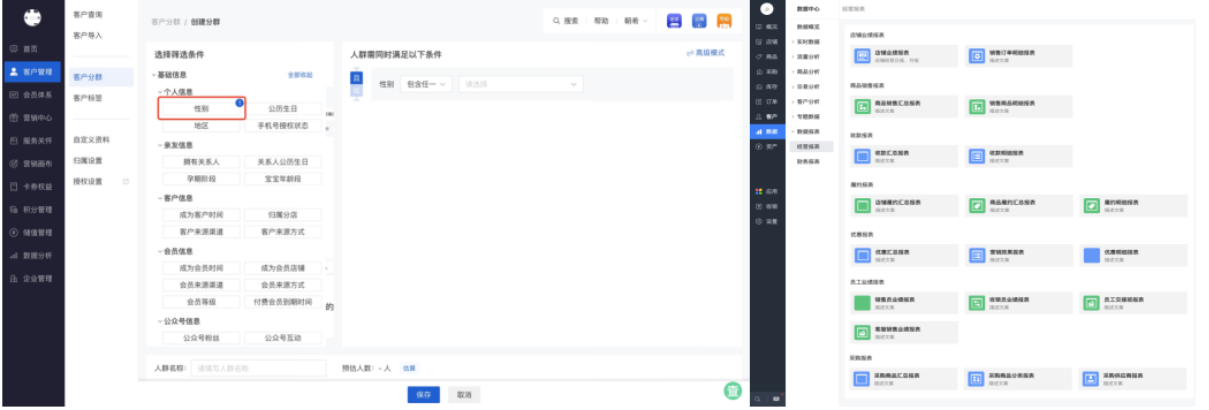Click the 全部收起 link

[300, 75]
